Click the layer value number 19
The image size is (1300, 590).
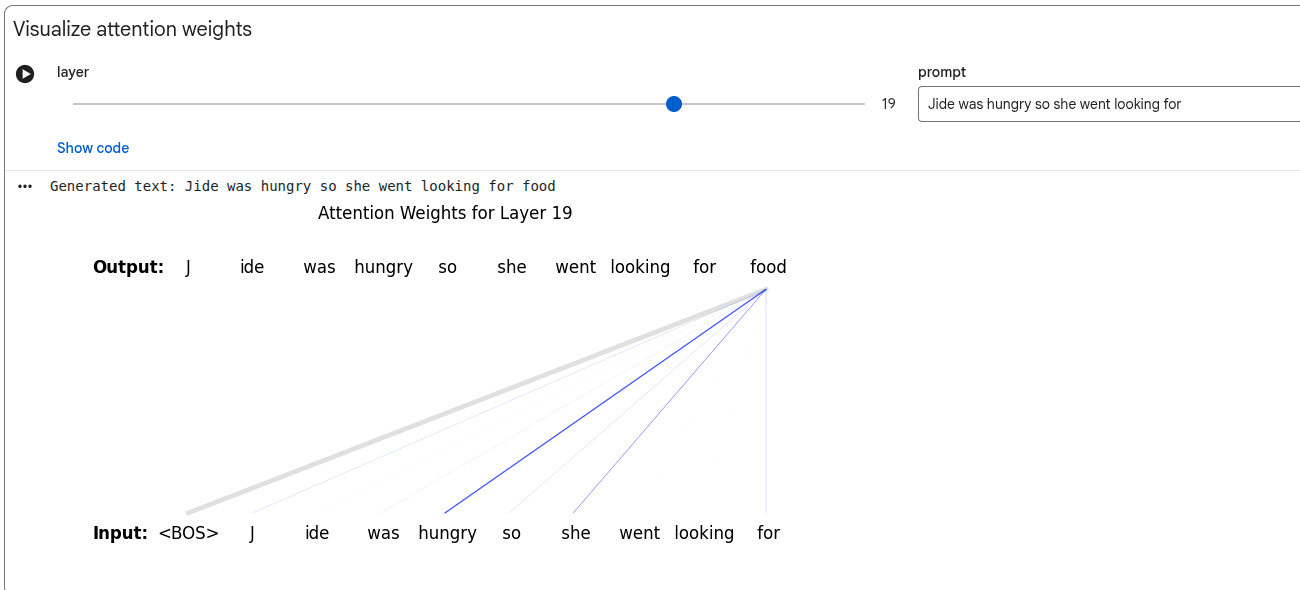[888, 104]
